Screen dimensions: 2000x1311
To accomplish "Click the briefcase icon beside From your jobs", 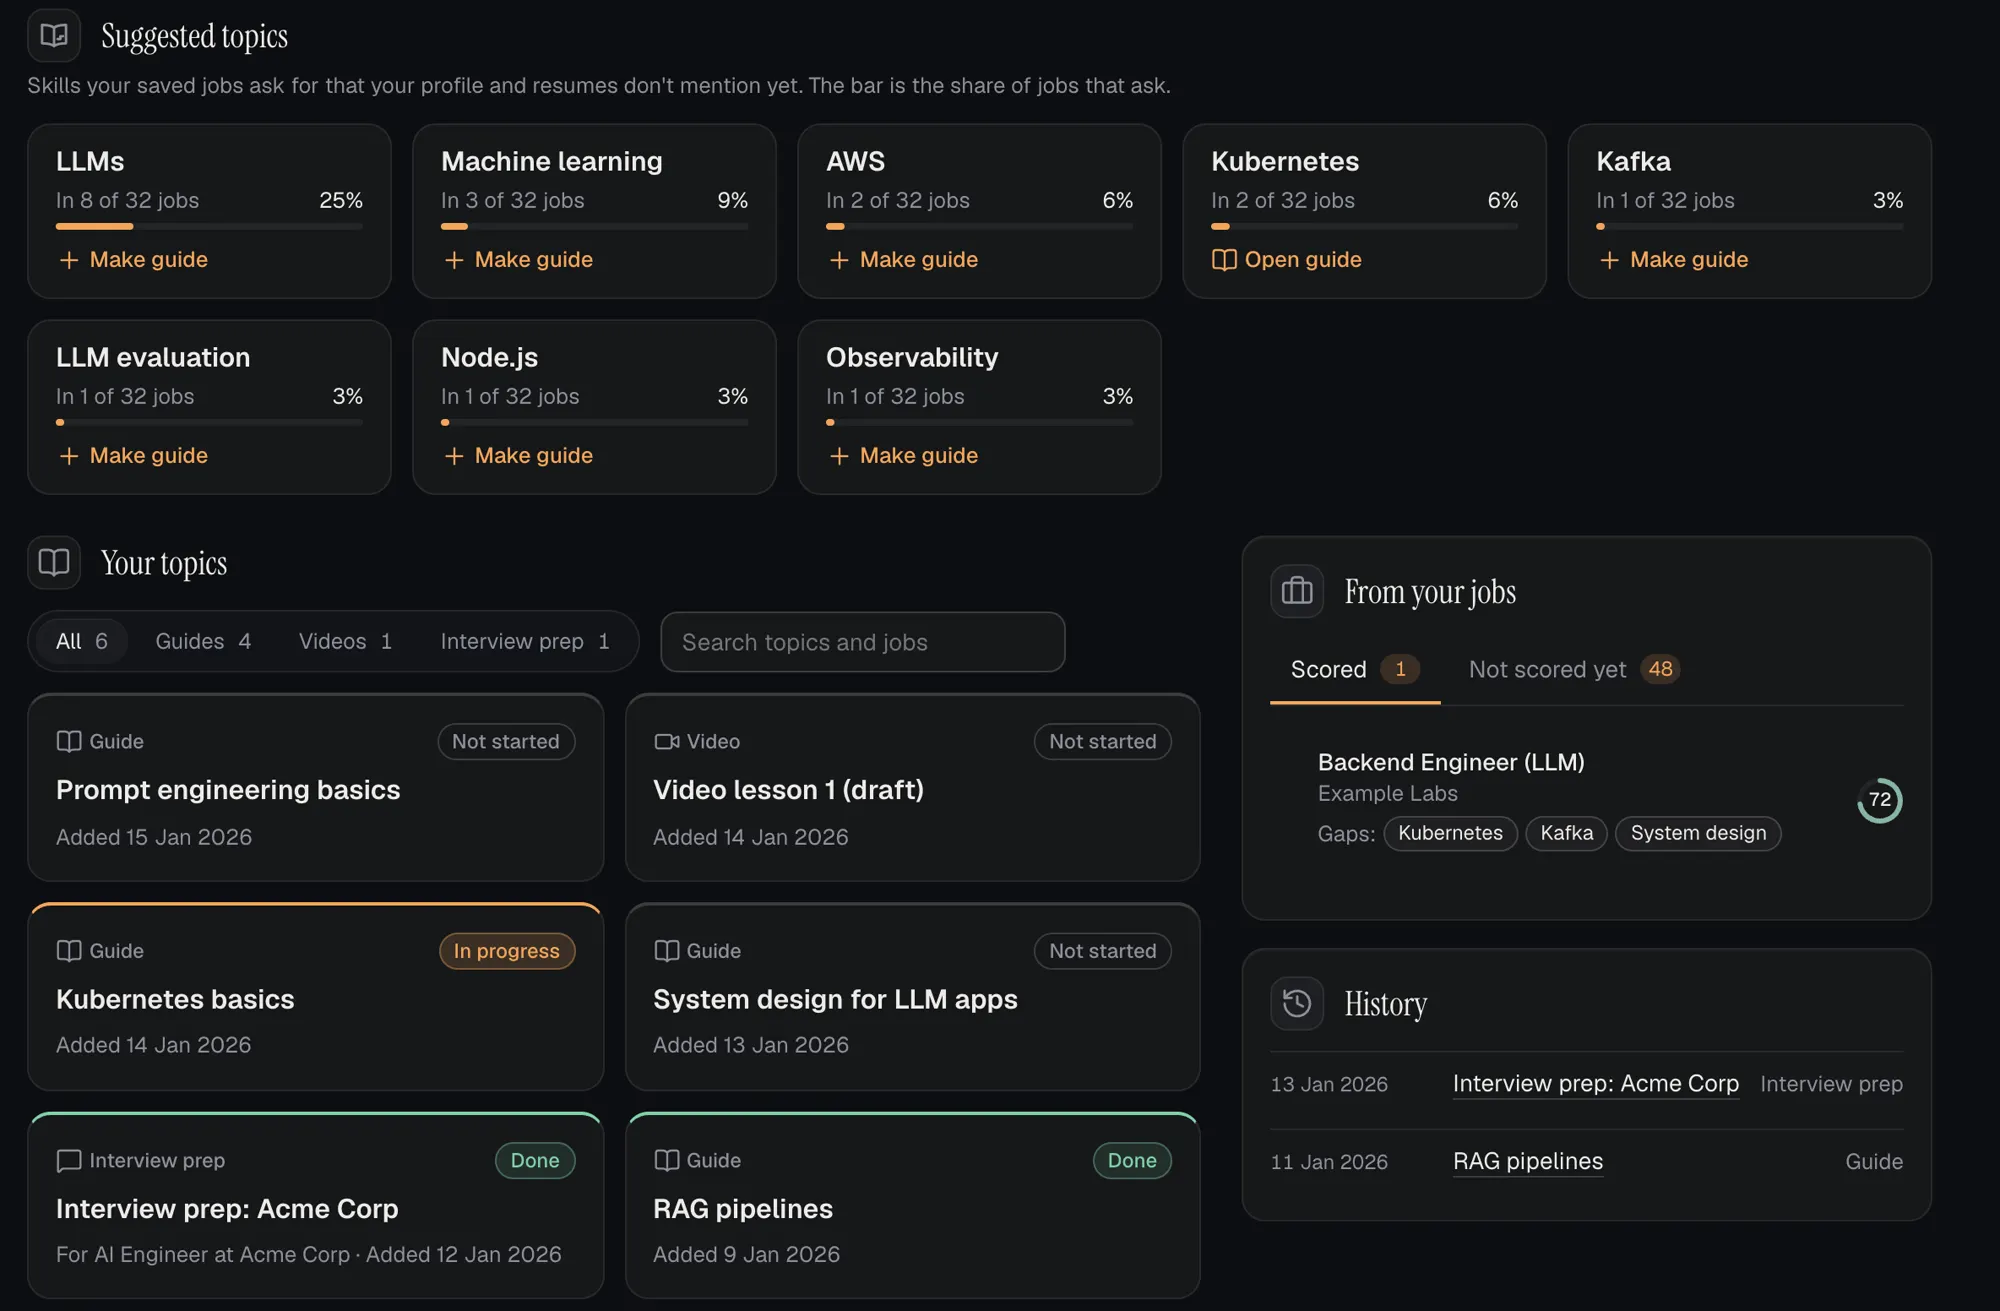I will click(x=1297, y=591).
